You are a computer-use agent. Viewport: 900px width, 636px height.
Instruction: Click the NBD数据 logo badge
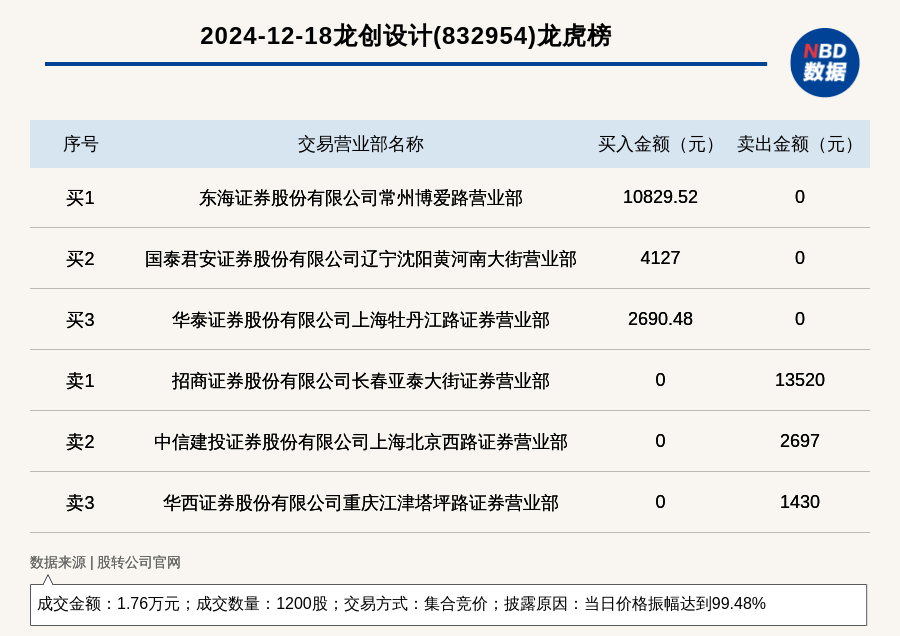point(824,63)
